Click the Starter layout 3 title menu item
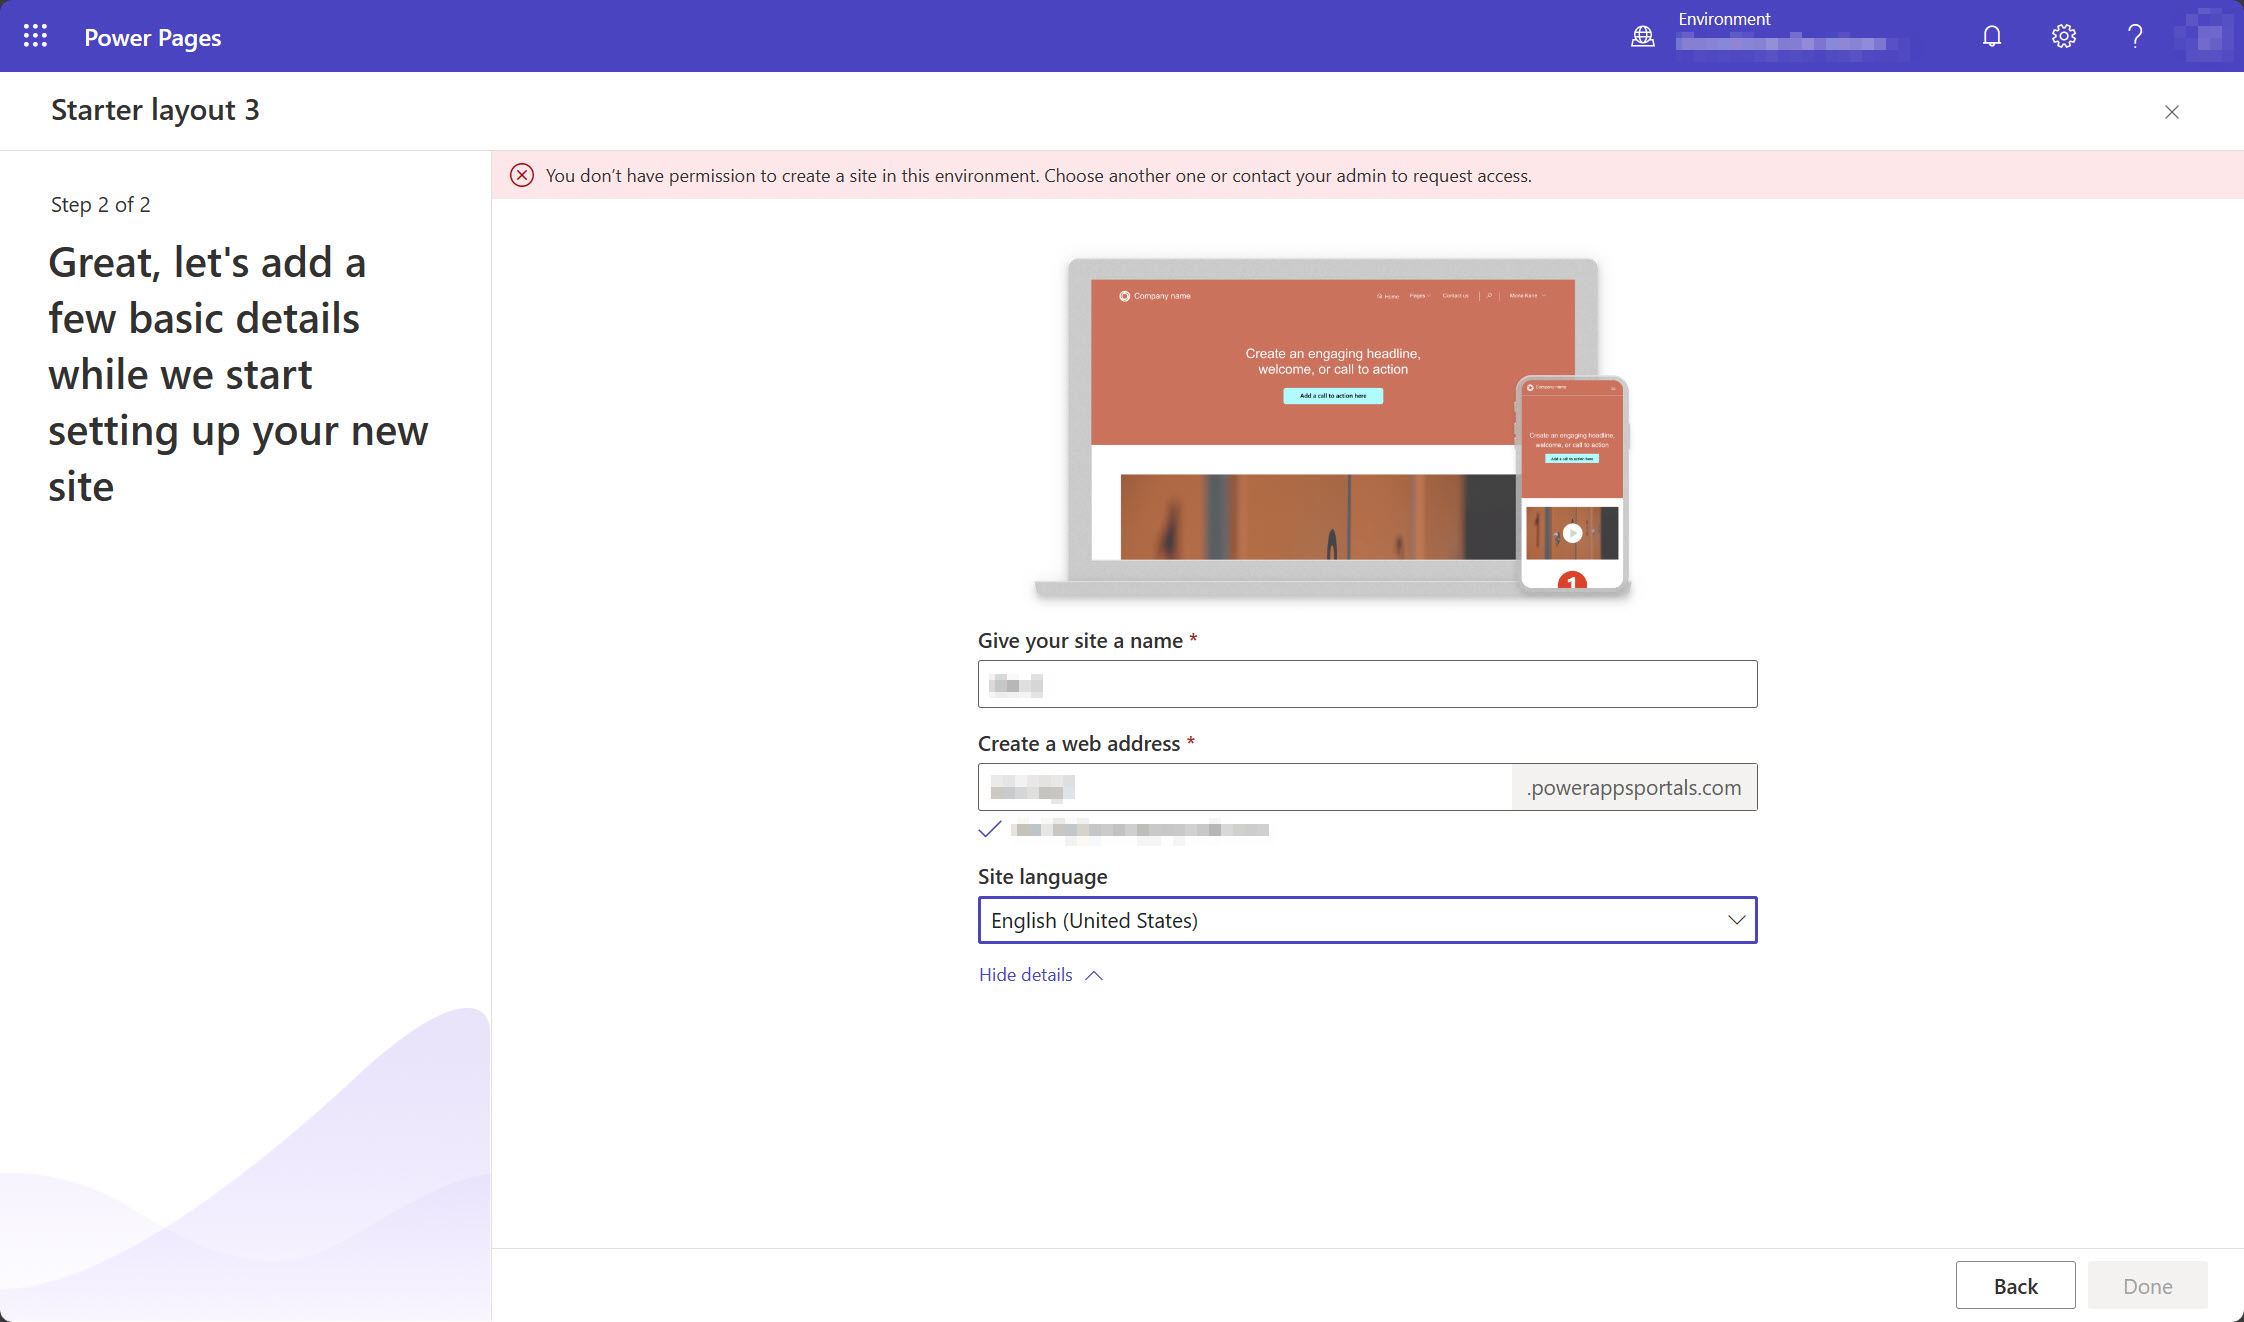The height and width of the screenshot is (1322, 2244). click(x=156, y=109)
